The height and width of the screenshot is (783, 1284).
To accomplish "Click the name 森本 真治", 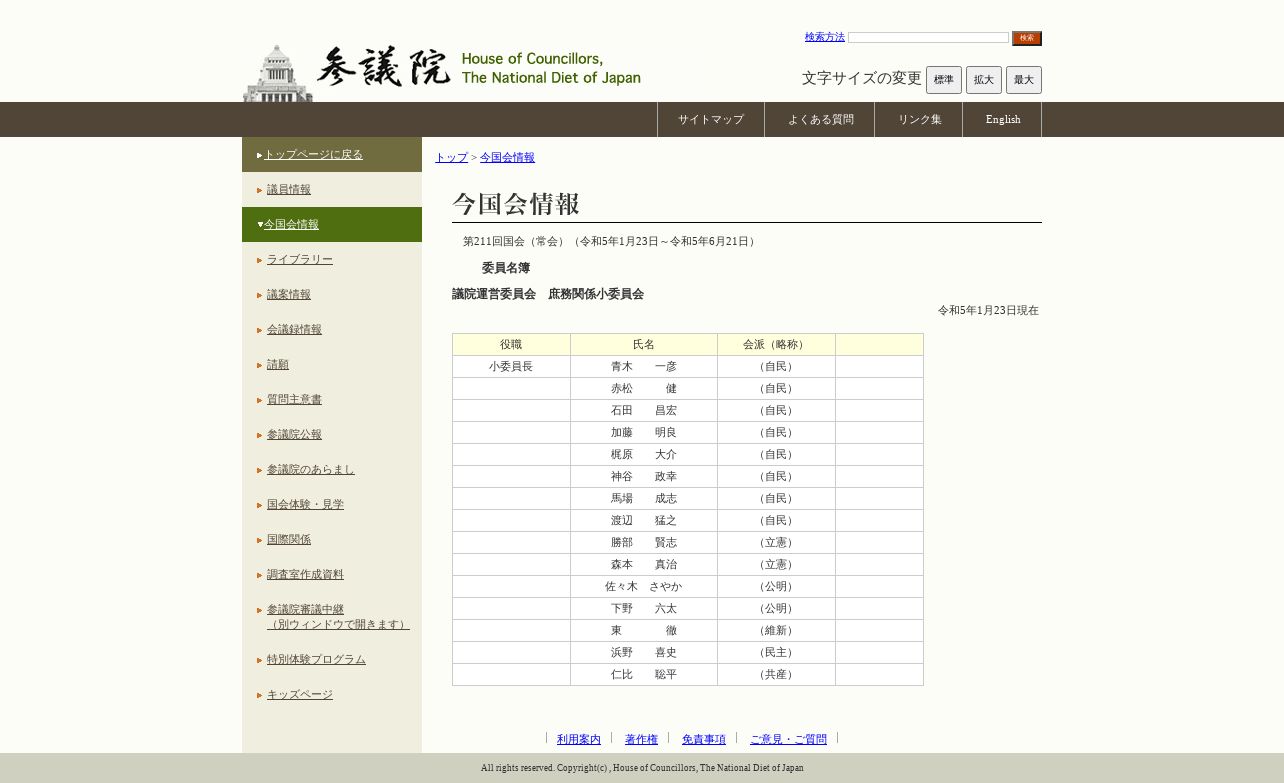I will [644, 565].
